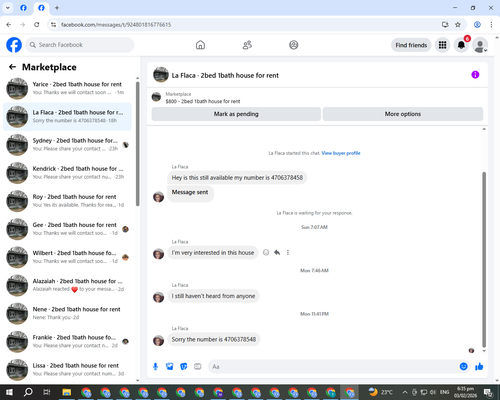Open Roy conversation in the list
Screen dimensions: 500x400
[67, 201]
